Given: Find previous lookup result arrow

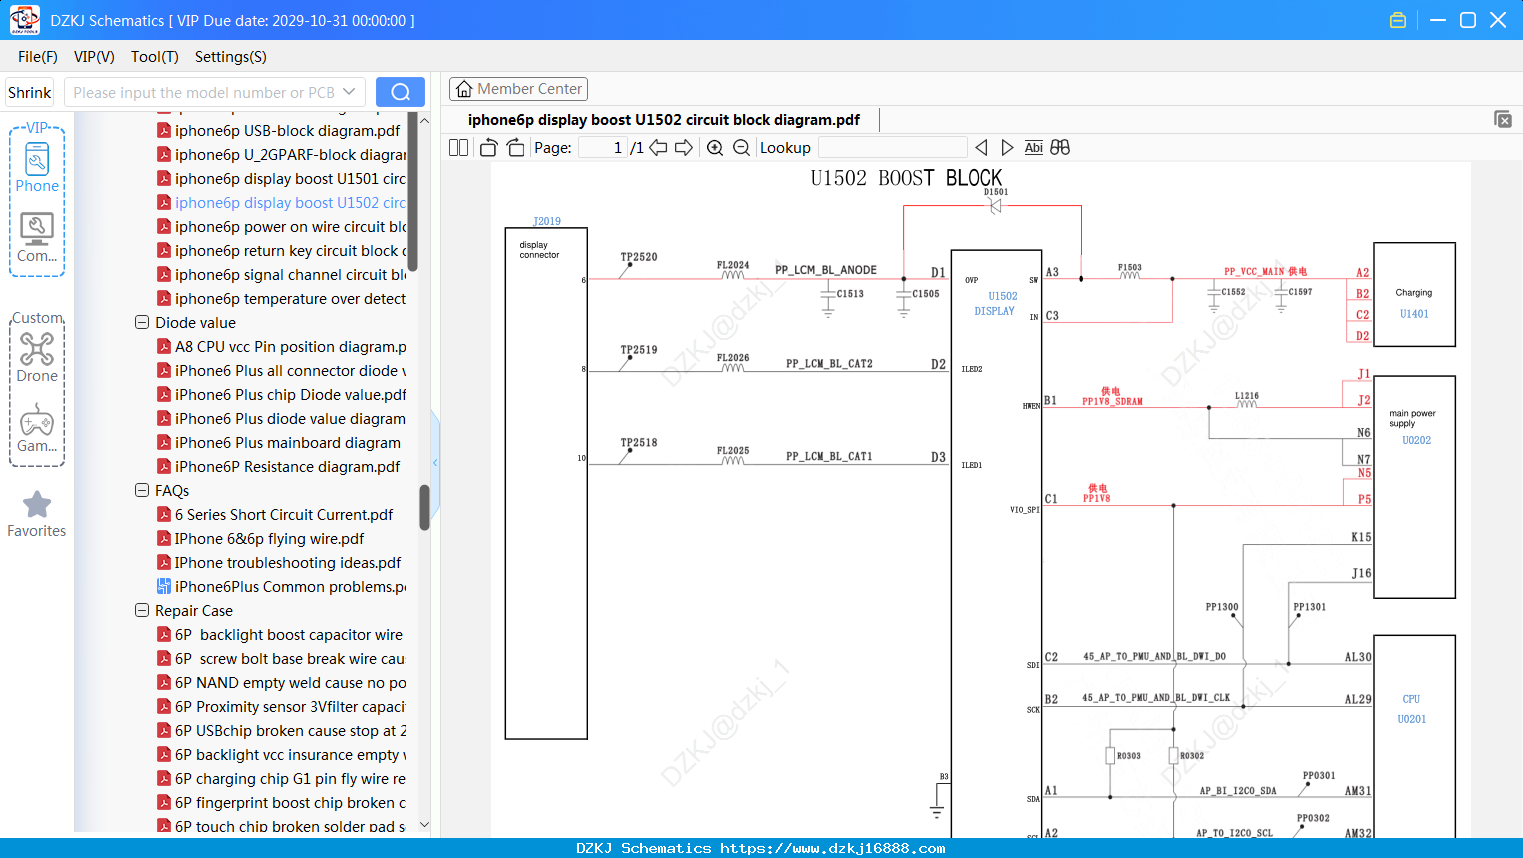Looking at the screenshot, I should (x=981, y=147).
